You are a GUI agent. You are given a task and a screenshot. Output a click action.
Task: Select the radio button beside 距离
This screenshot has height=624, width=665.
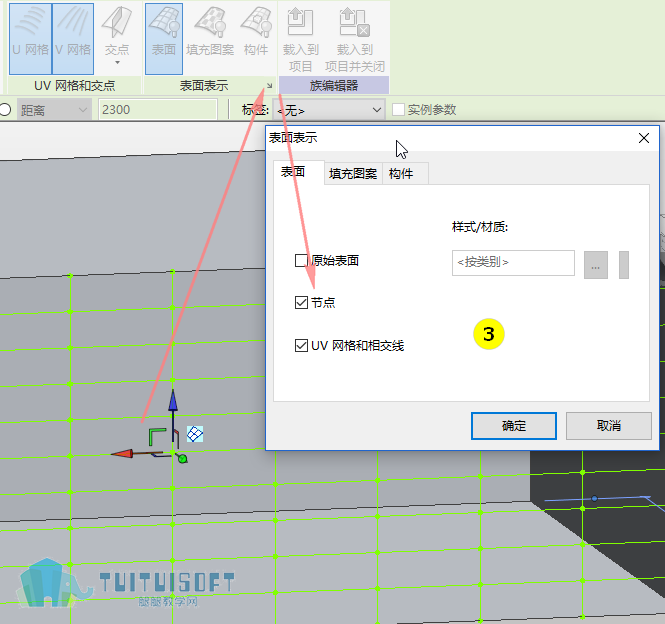click(x=5, y=109)
